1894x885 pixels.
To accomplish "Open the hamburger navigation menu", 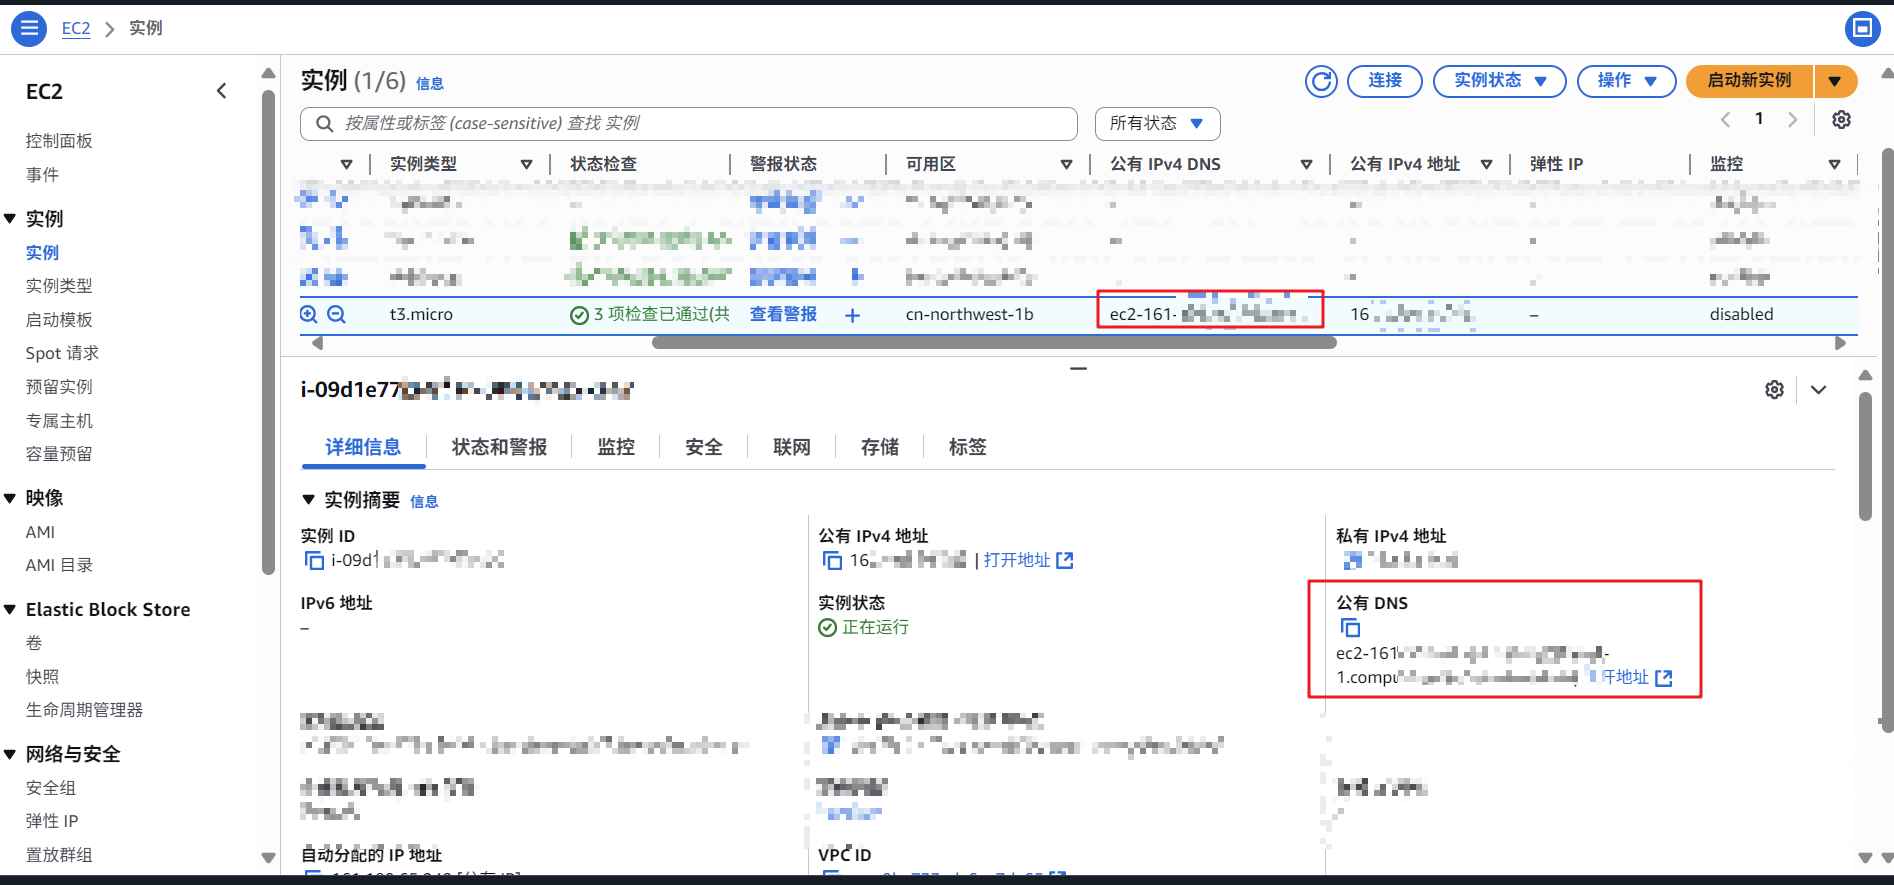I will 28,29.
